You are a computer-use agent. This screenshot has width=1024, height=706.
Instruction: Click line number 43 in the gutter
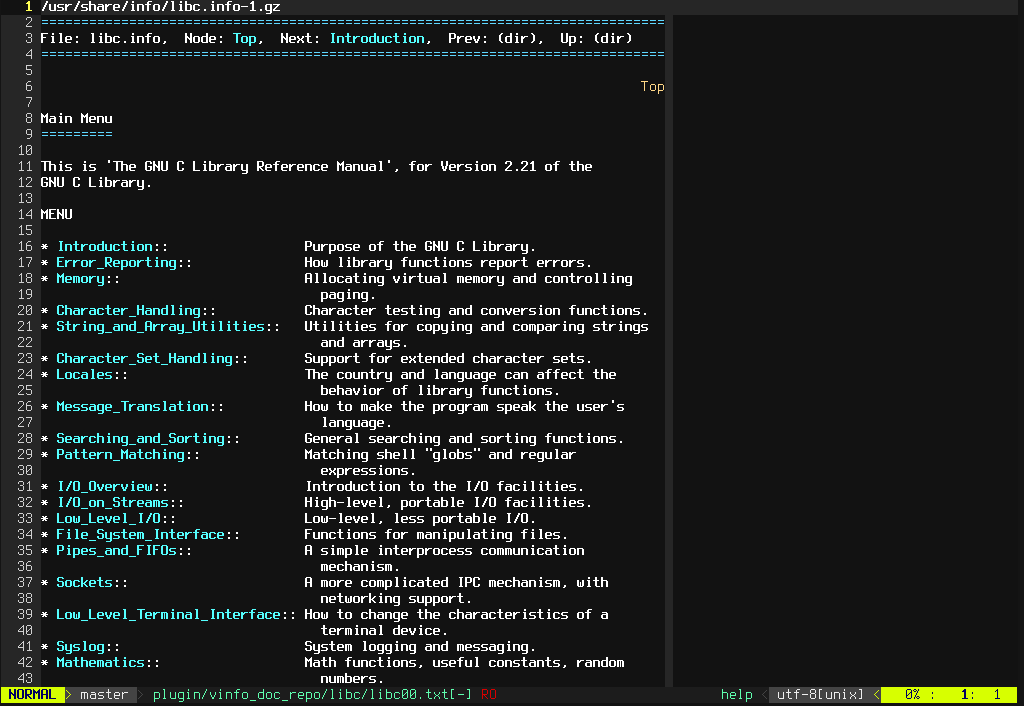point(25,679)
